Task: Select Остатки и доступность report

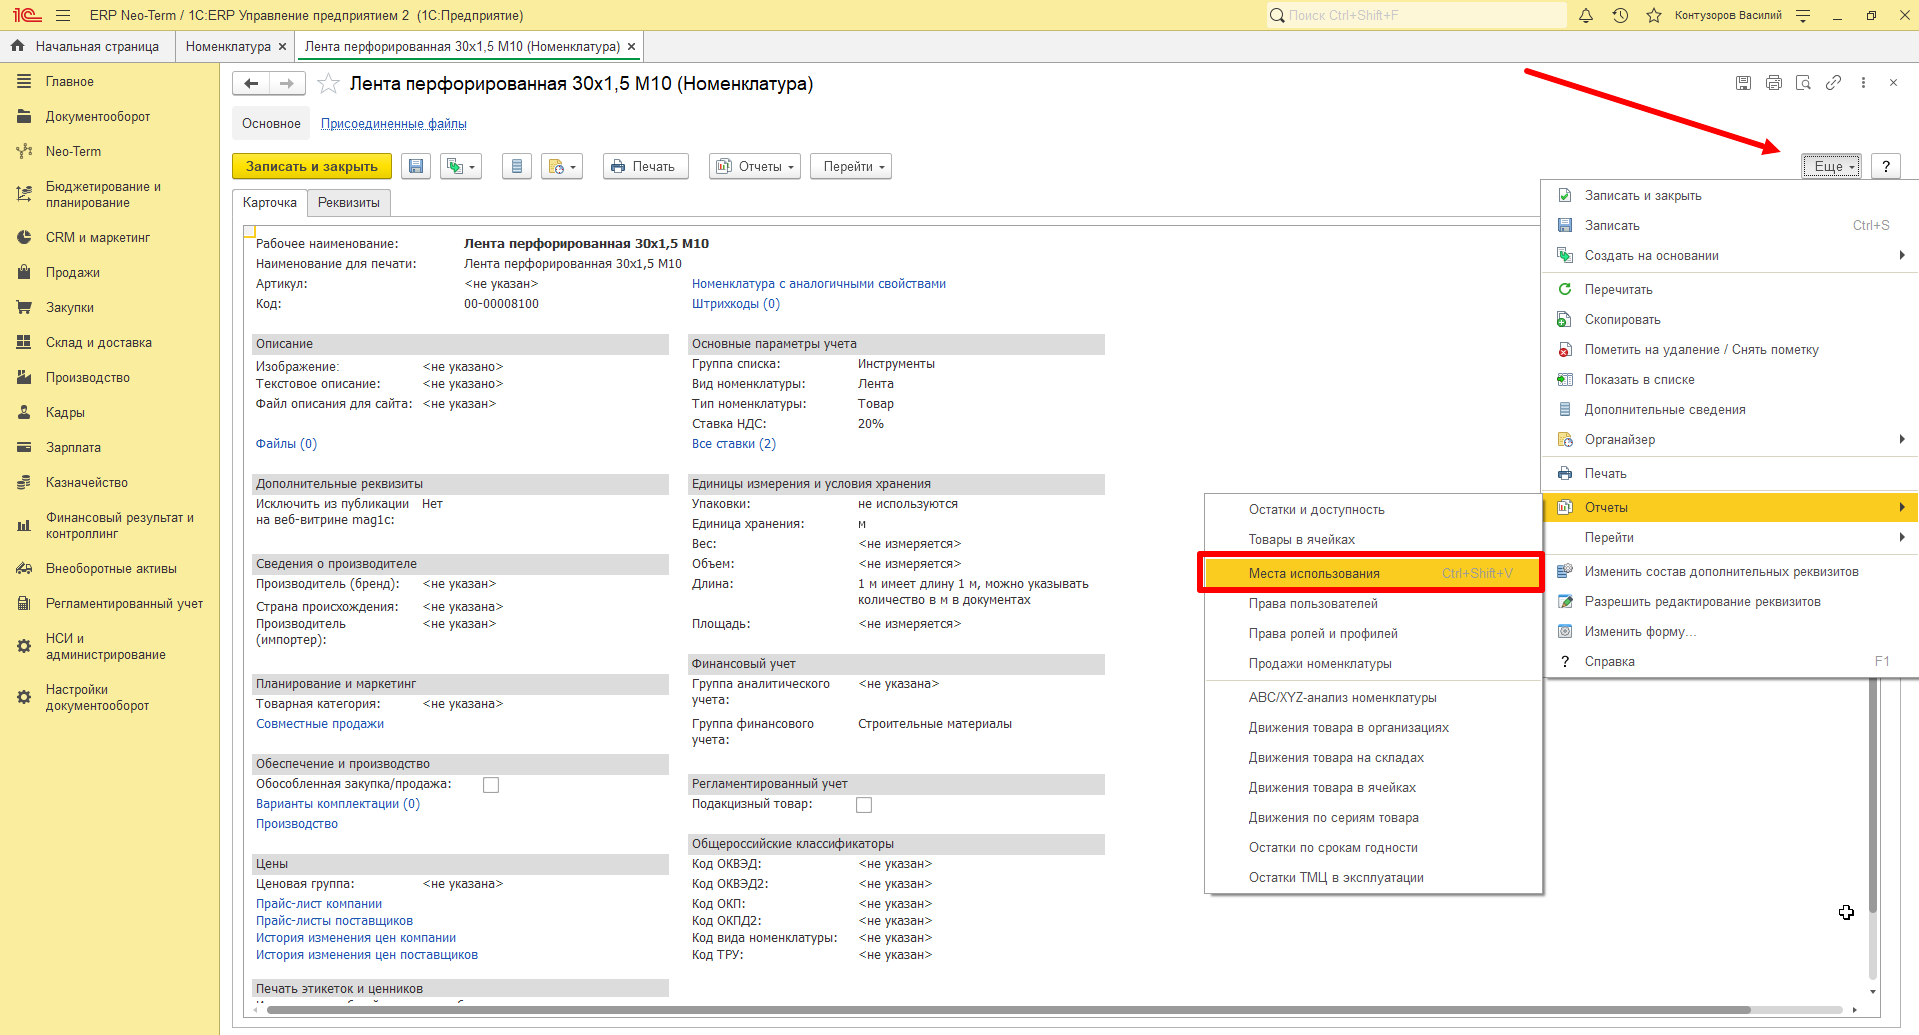Action: 1372,510
